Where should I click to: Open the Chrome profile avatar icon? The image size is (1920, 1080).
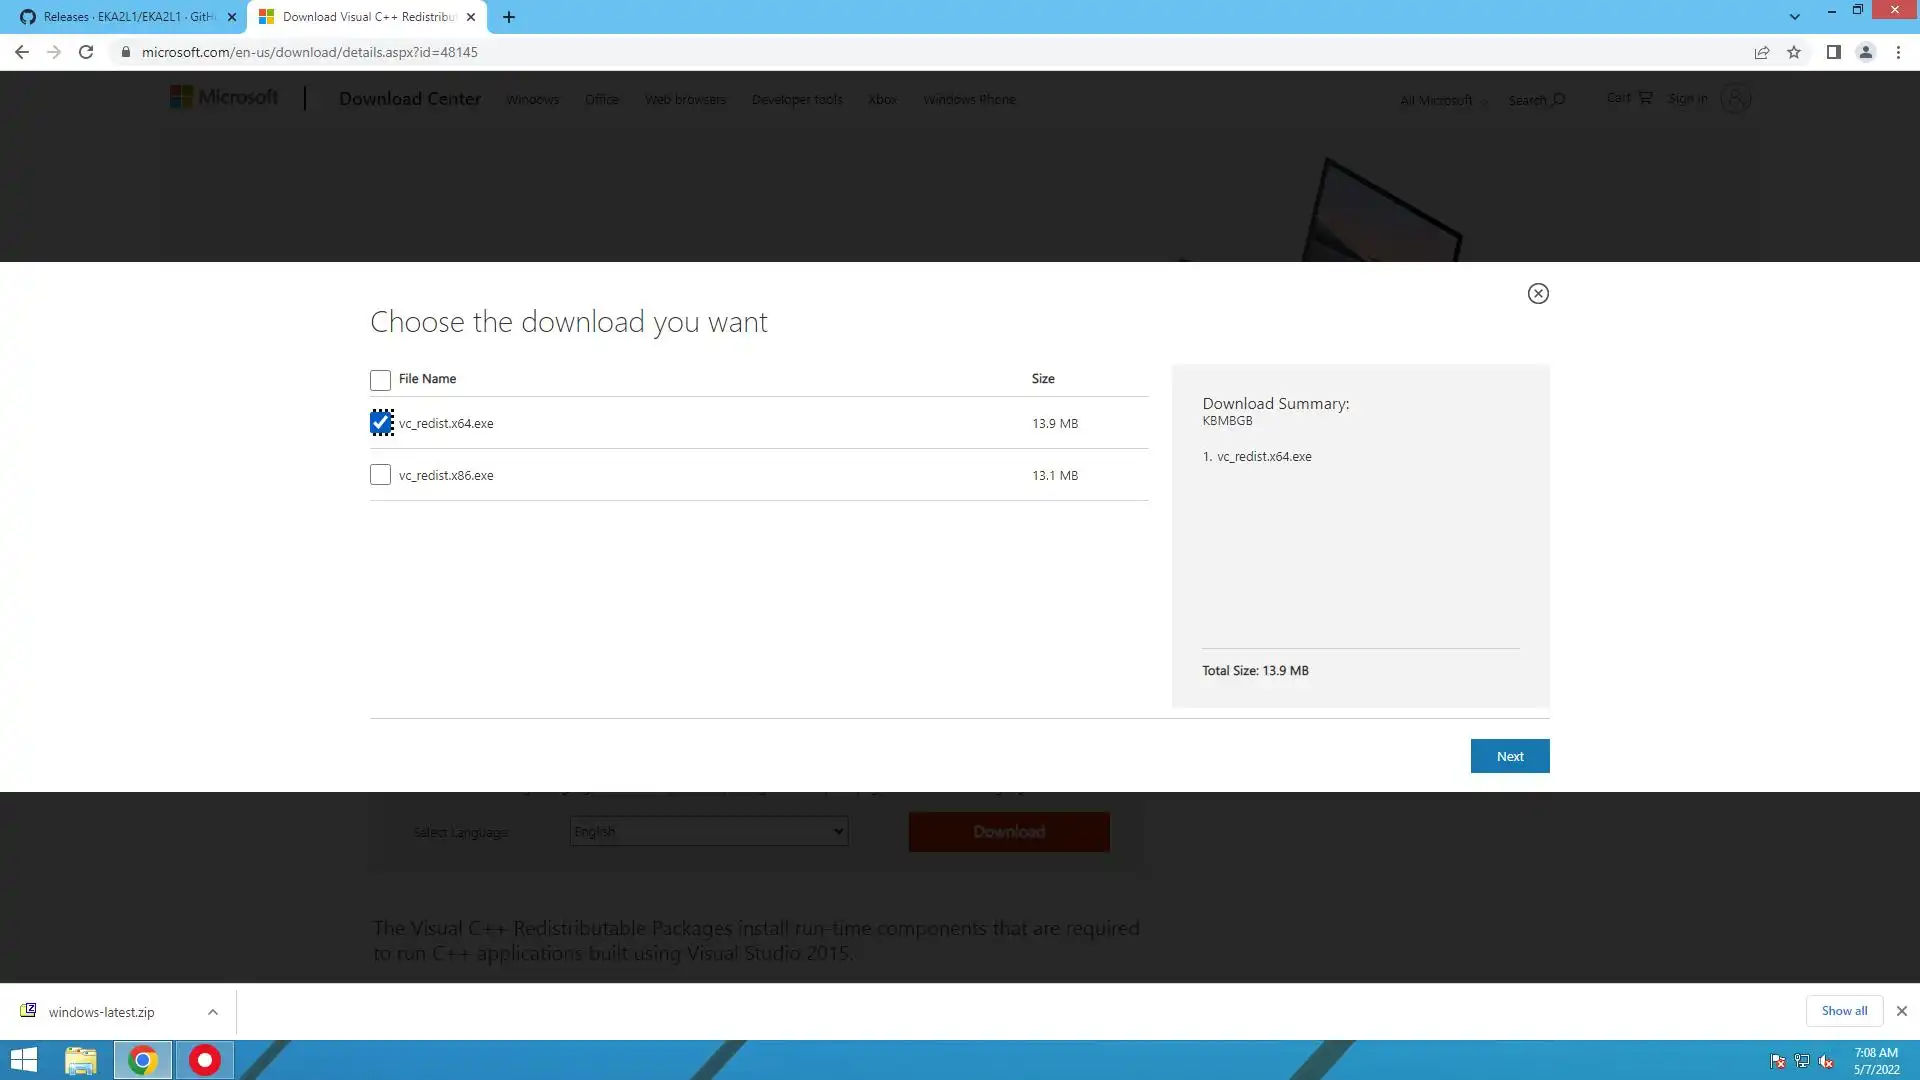1865,52
